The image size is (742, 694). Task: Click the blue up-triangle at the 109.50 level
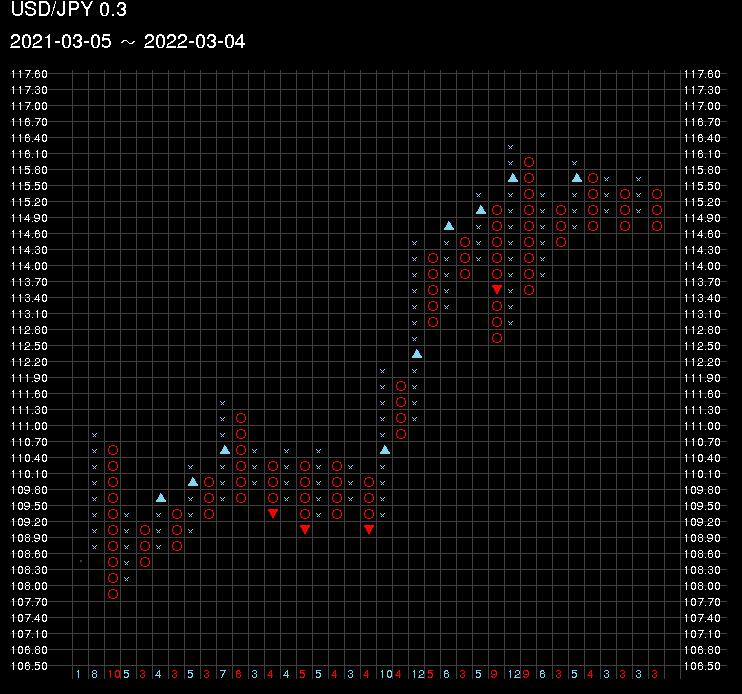161,497
